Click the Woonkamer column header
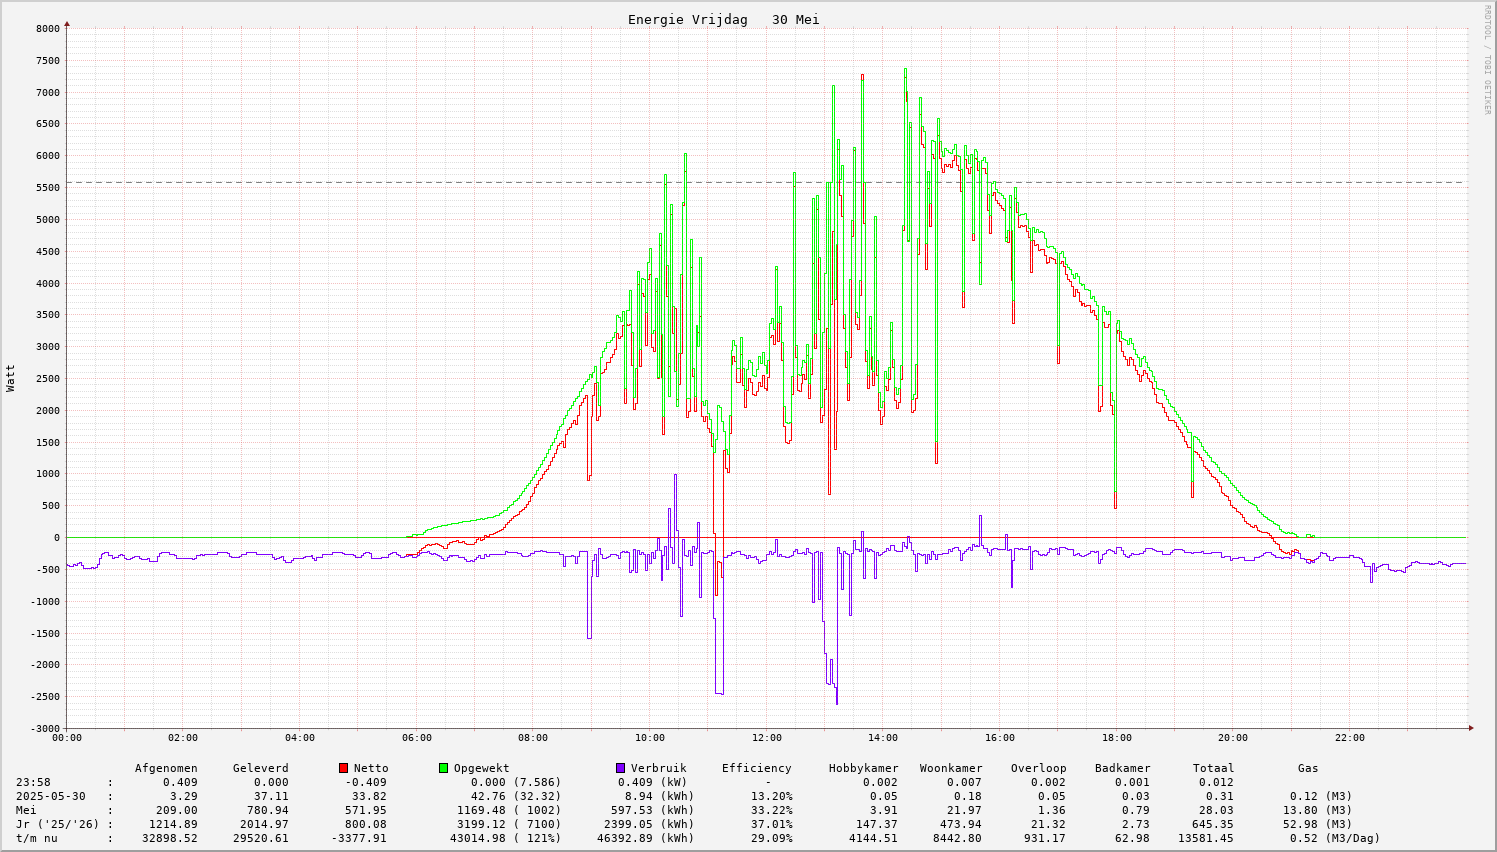 pos(950,768)
